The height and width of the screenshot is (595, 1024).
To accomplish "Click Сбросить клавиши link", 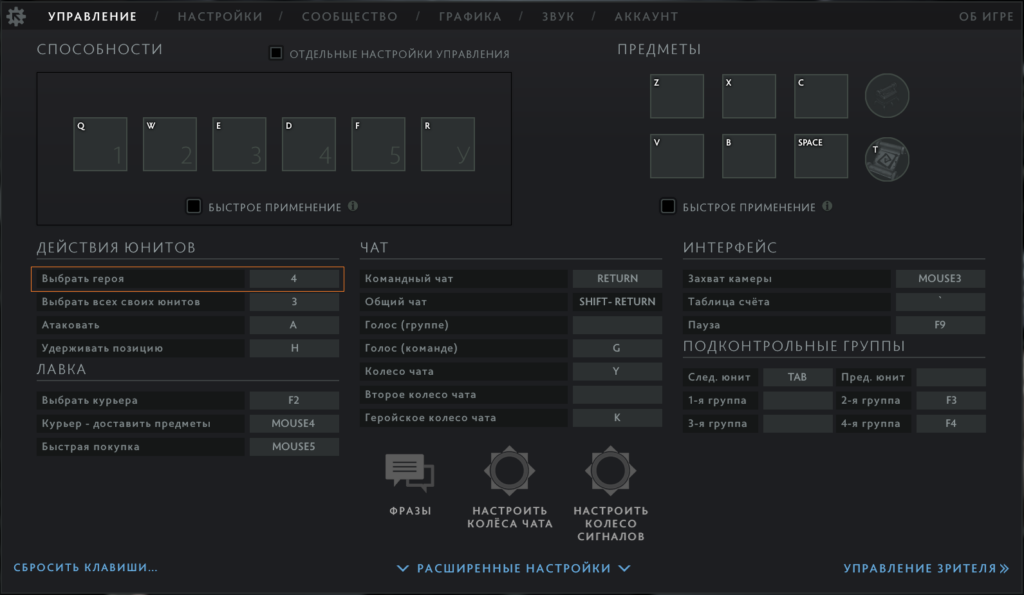I will point(86,568).
